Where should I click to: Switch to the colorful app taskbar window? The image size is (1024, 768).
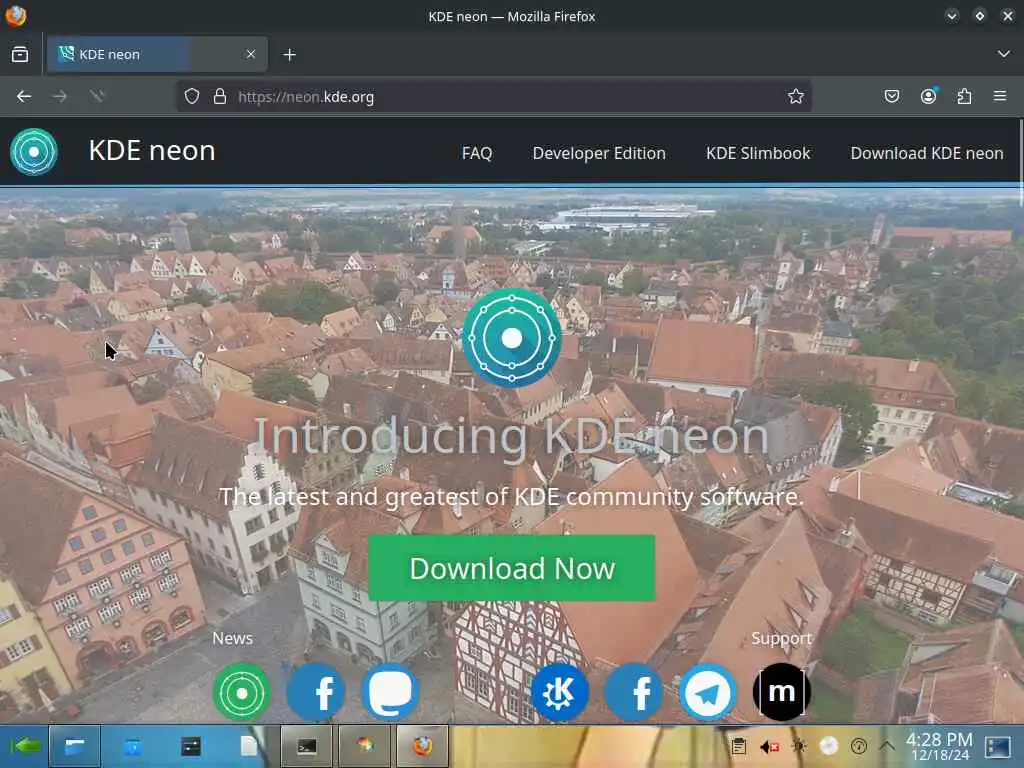click(364, 746)
